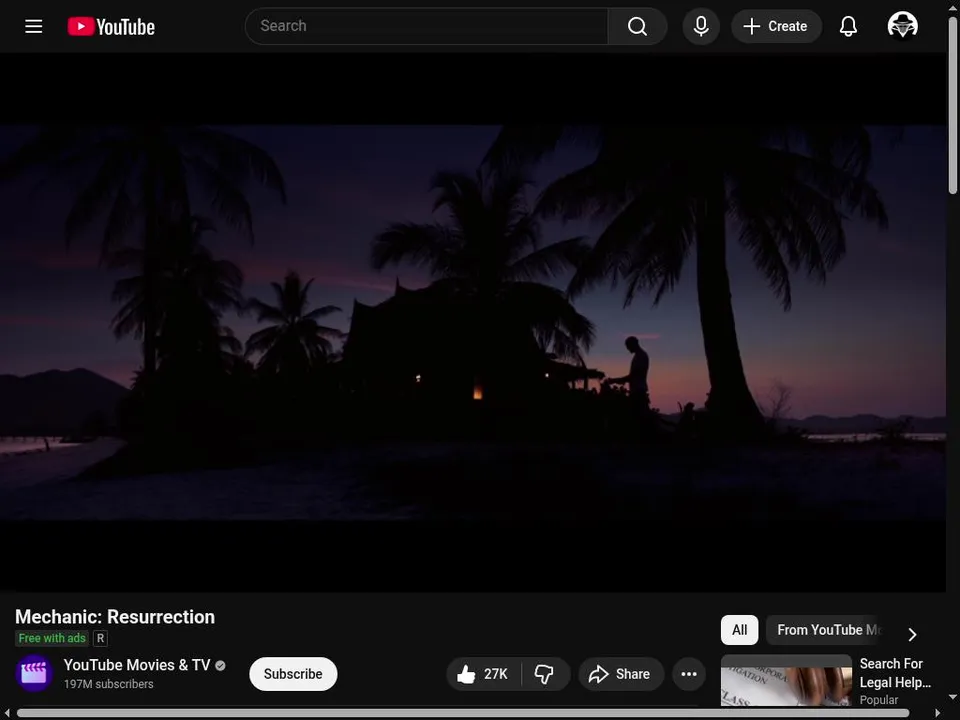Share this video
Image resolution: width=960 pixels, height=720 pixels.
tap(621, 674)
